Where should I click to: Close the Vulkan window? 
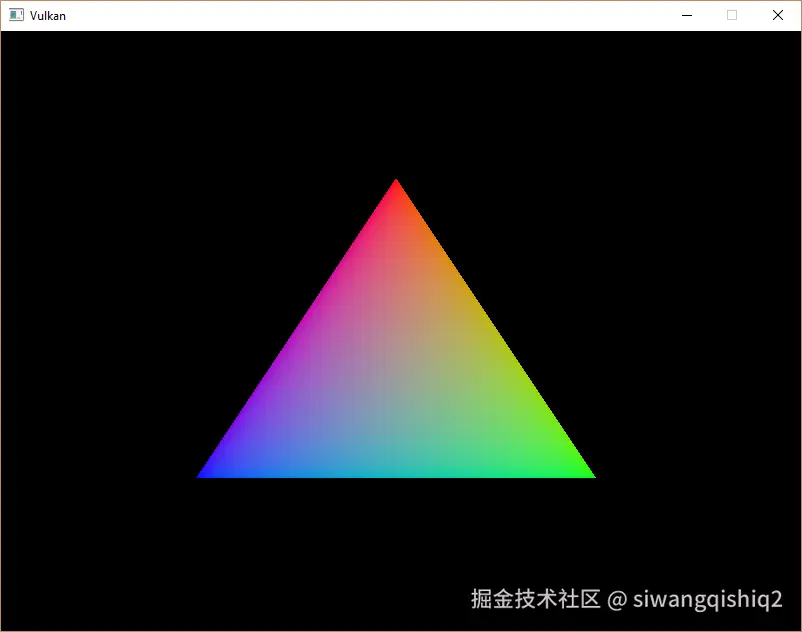(x=777, y=15)
